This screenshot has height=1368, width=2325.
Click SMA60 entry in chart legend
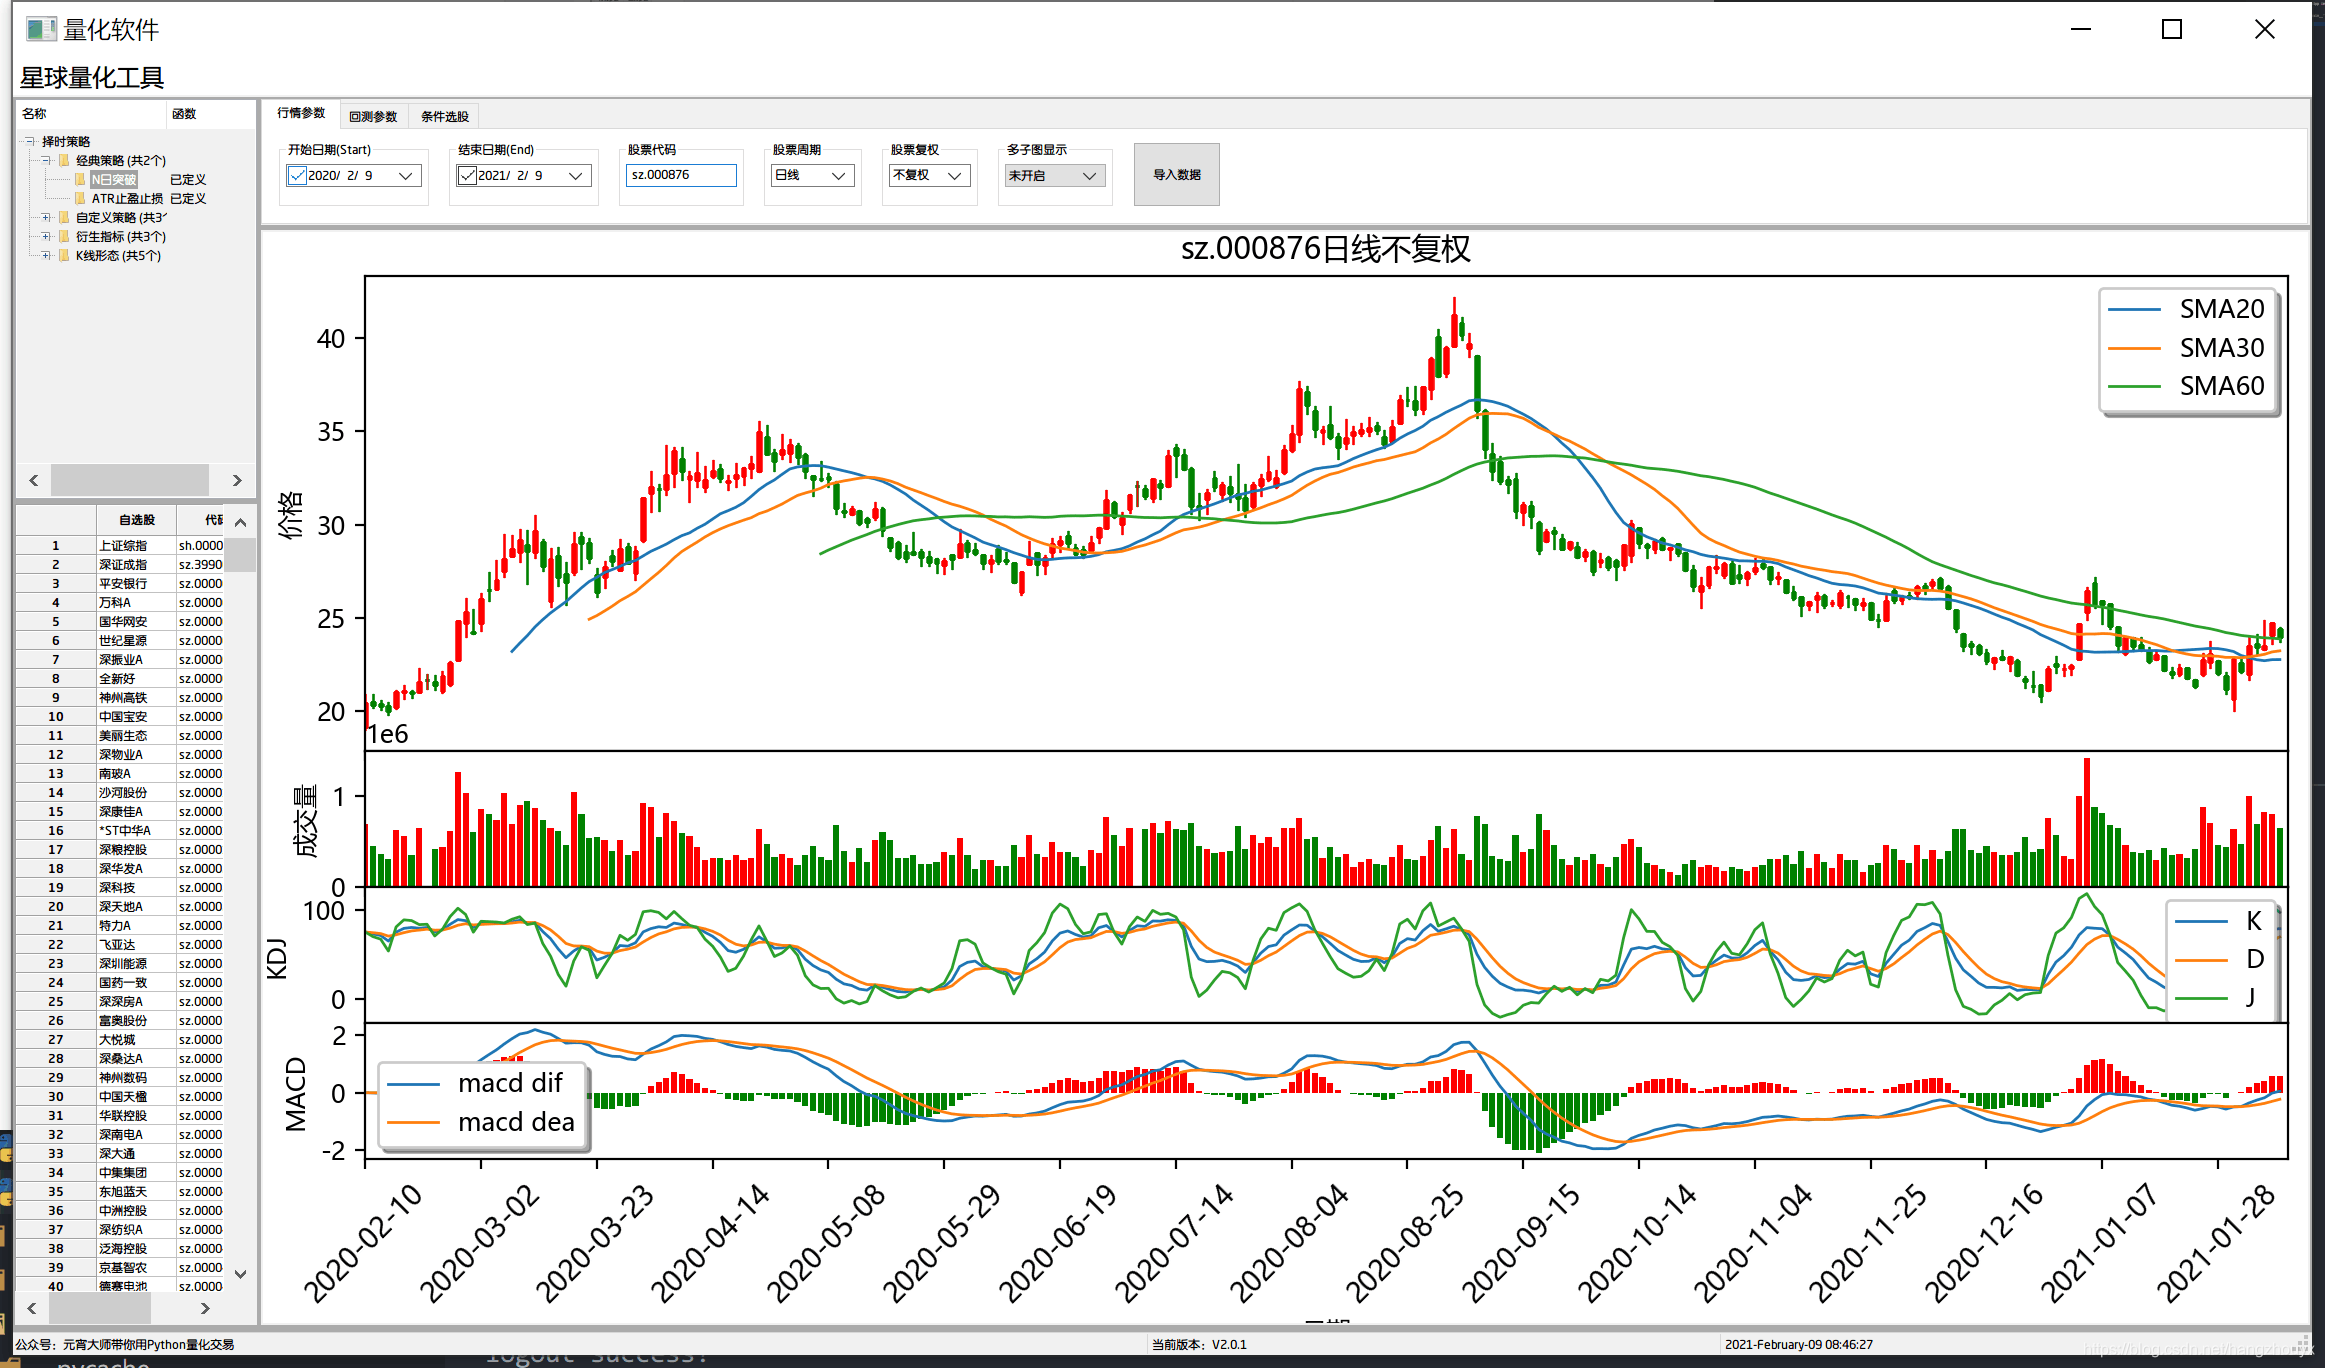(2187, 386)
